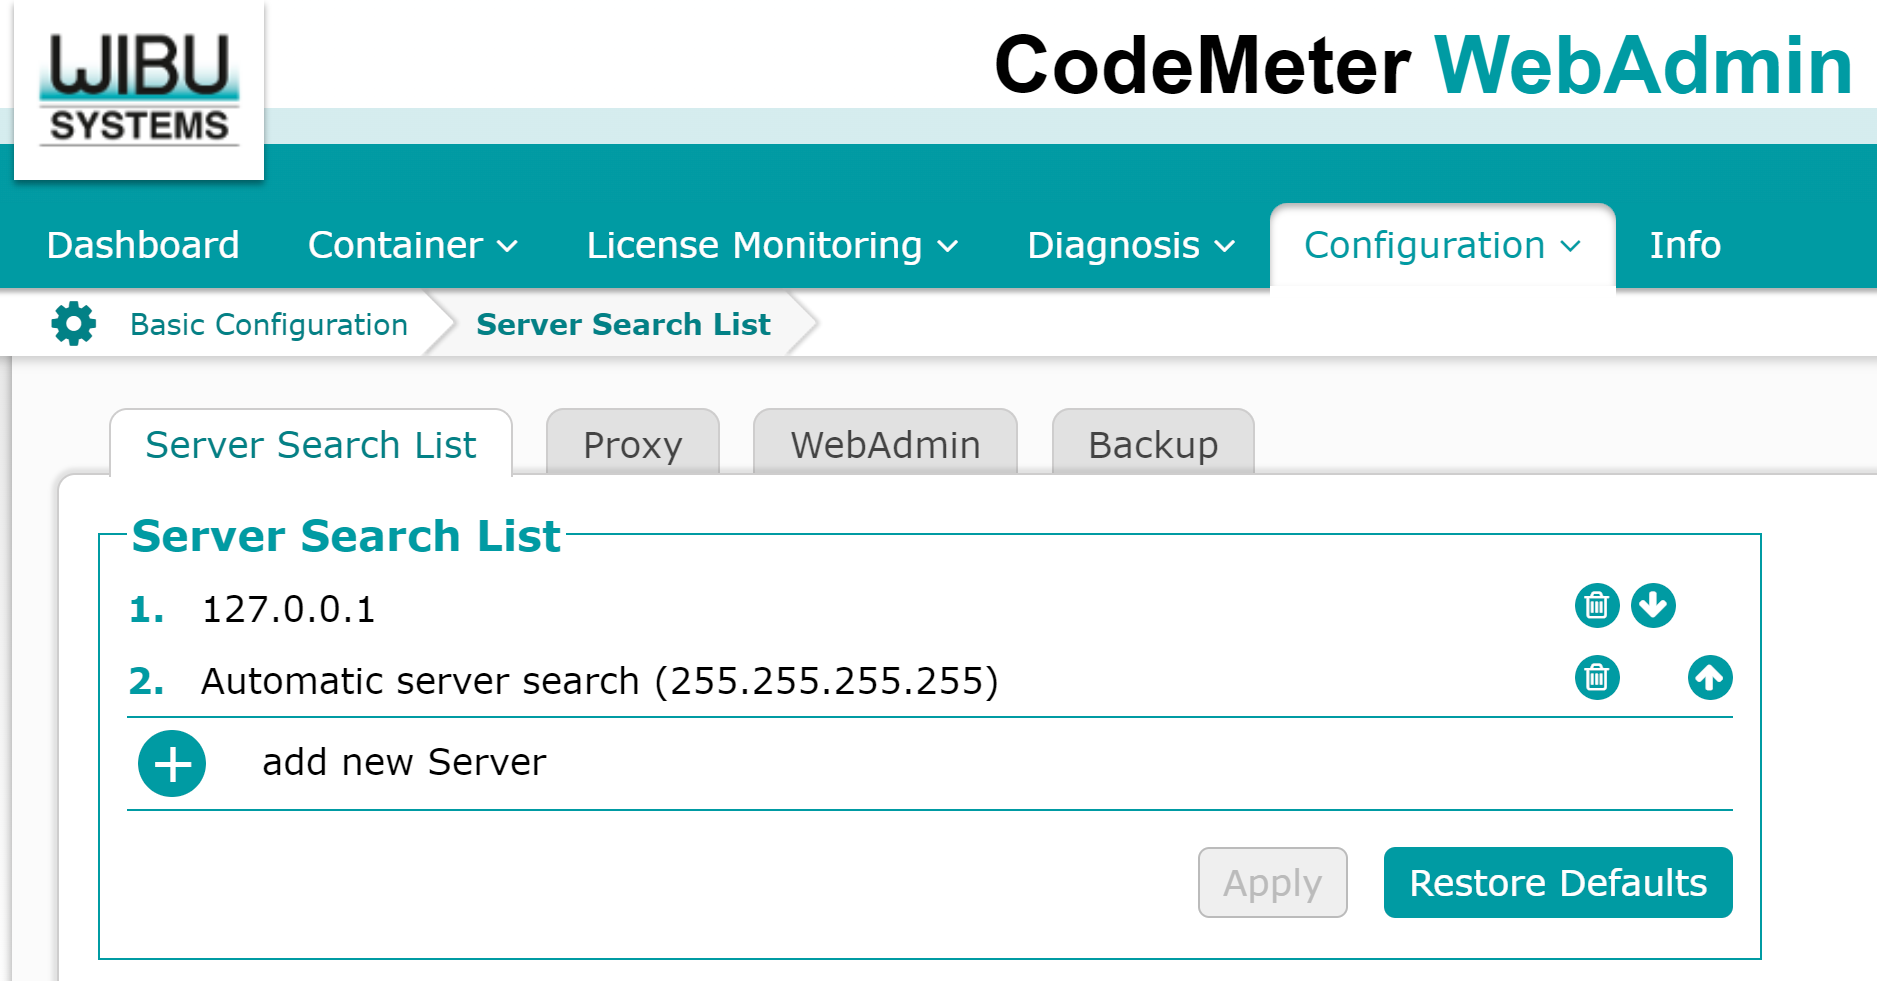Expand the Diagnosis menu
Viewport: 1877px width, 981px height.
1130,246
